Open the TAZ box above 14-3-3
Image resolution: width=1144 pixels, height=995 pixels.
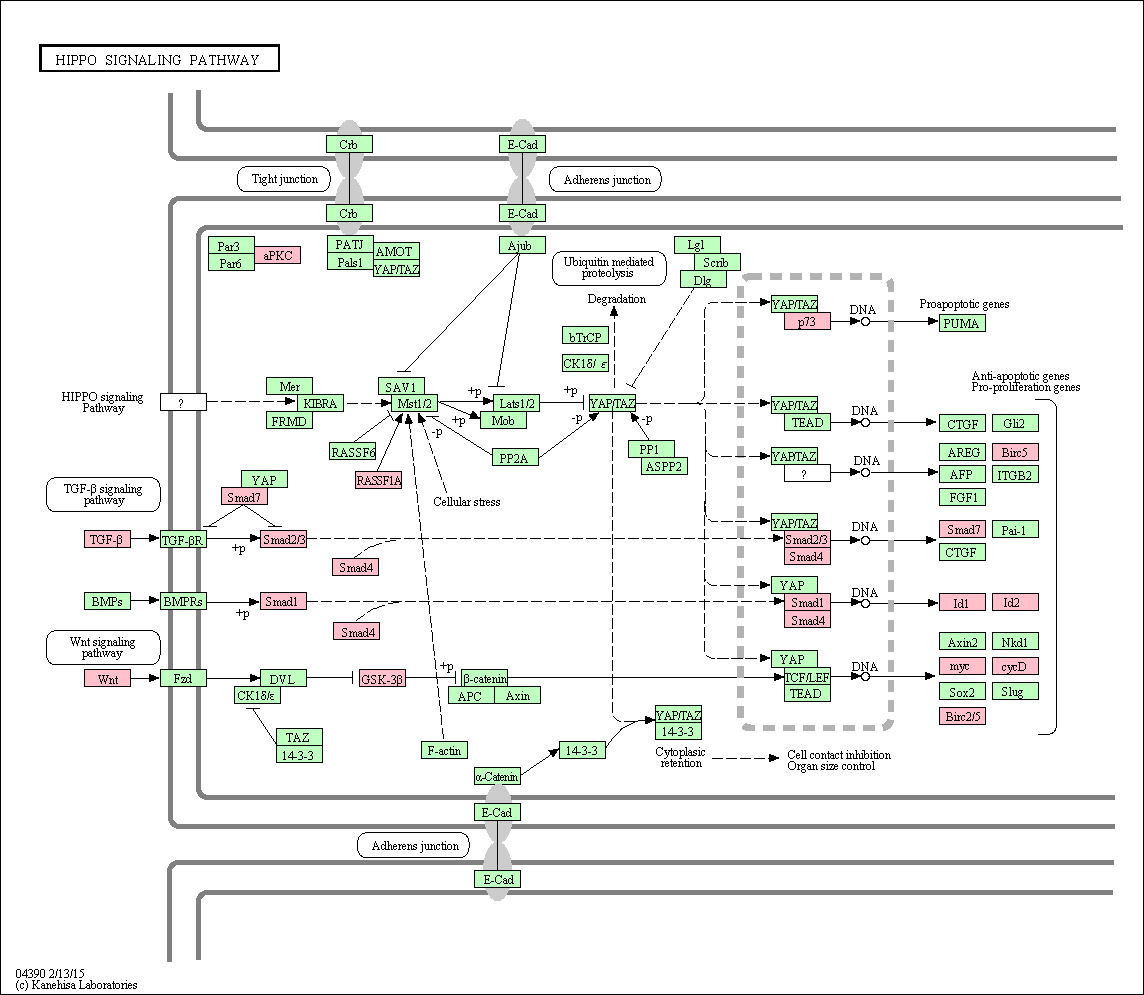click(299, 737)
